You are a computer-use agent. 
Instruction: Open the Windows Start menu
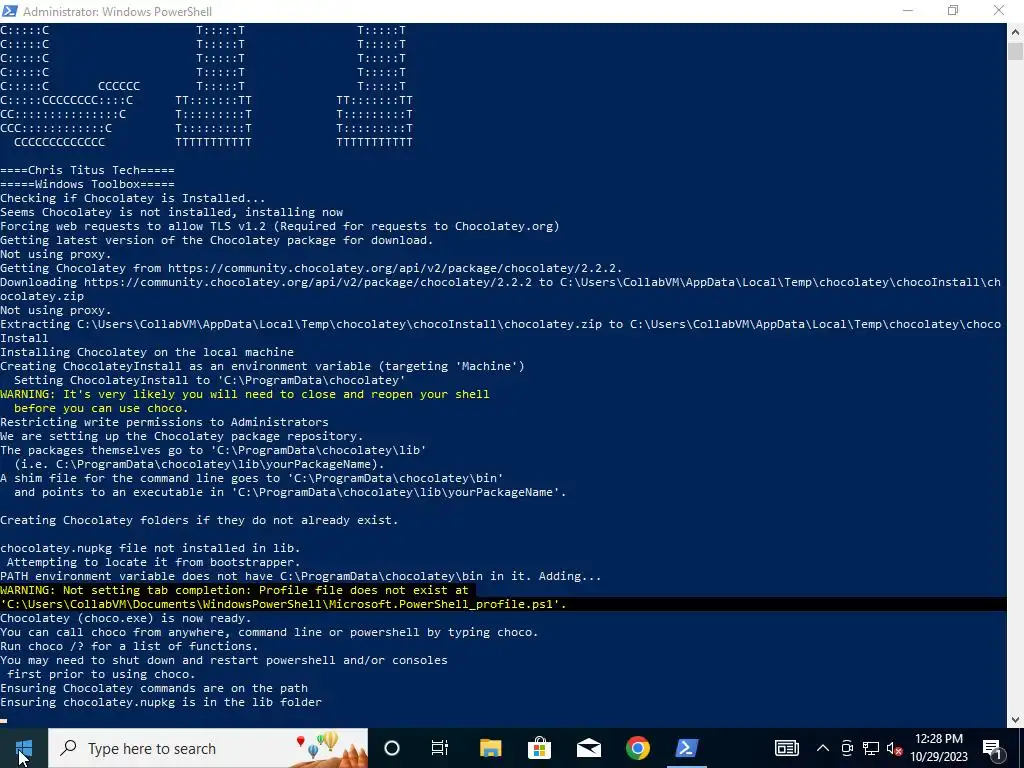(24, 748)
